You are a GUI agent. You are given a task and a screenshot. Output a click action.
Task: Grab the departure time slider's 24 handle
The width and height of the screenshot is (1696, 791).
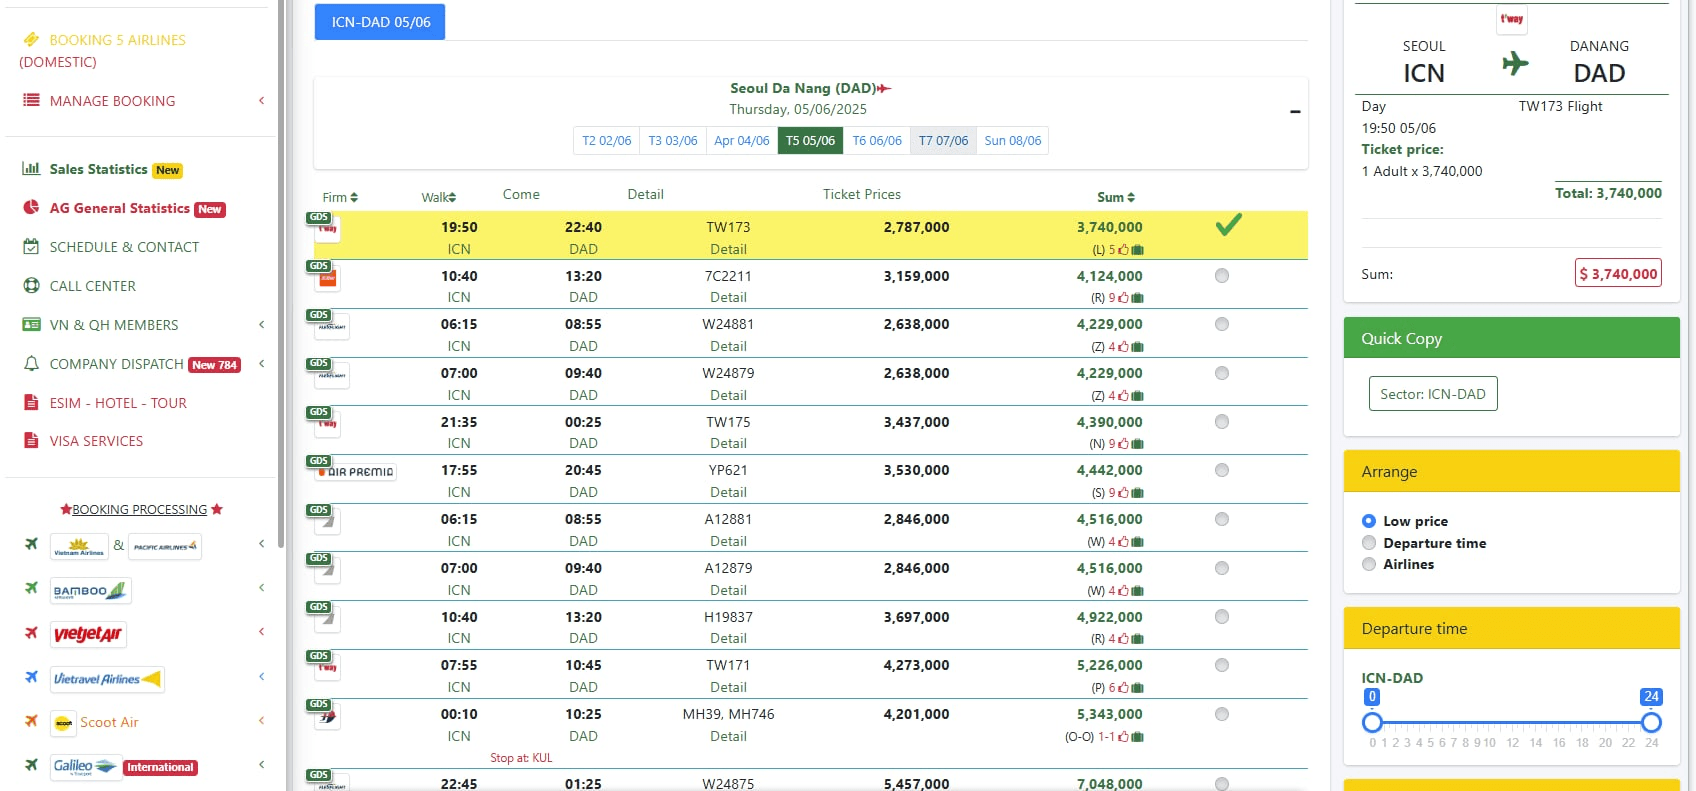pyautogui.click(x=1651, y=722)
